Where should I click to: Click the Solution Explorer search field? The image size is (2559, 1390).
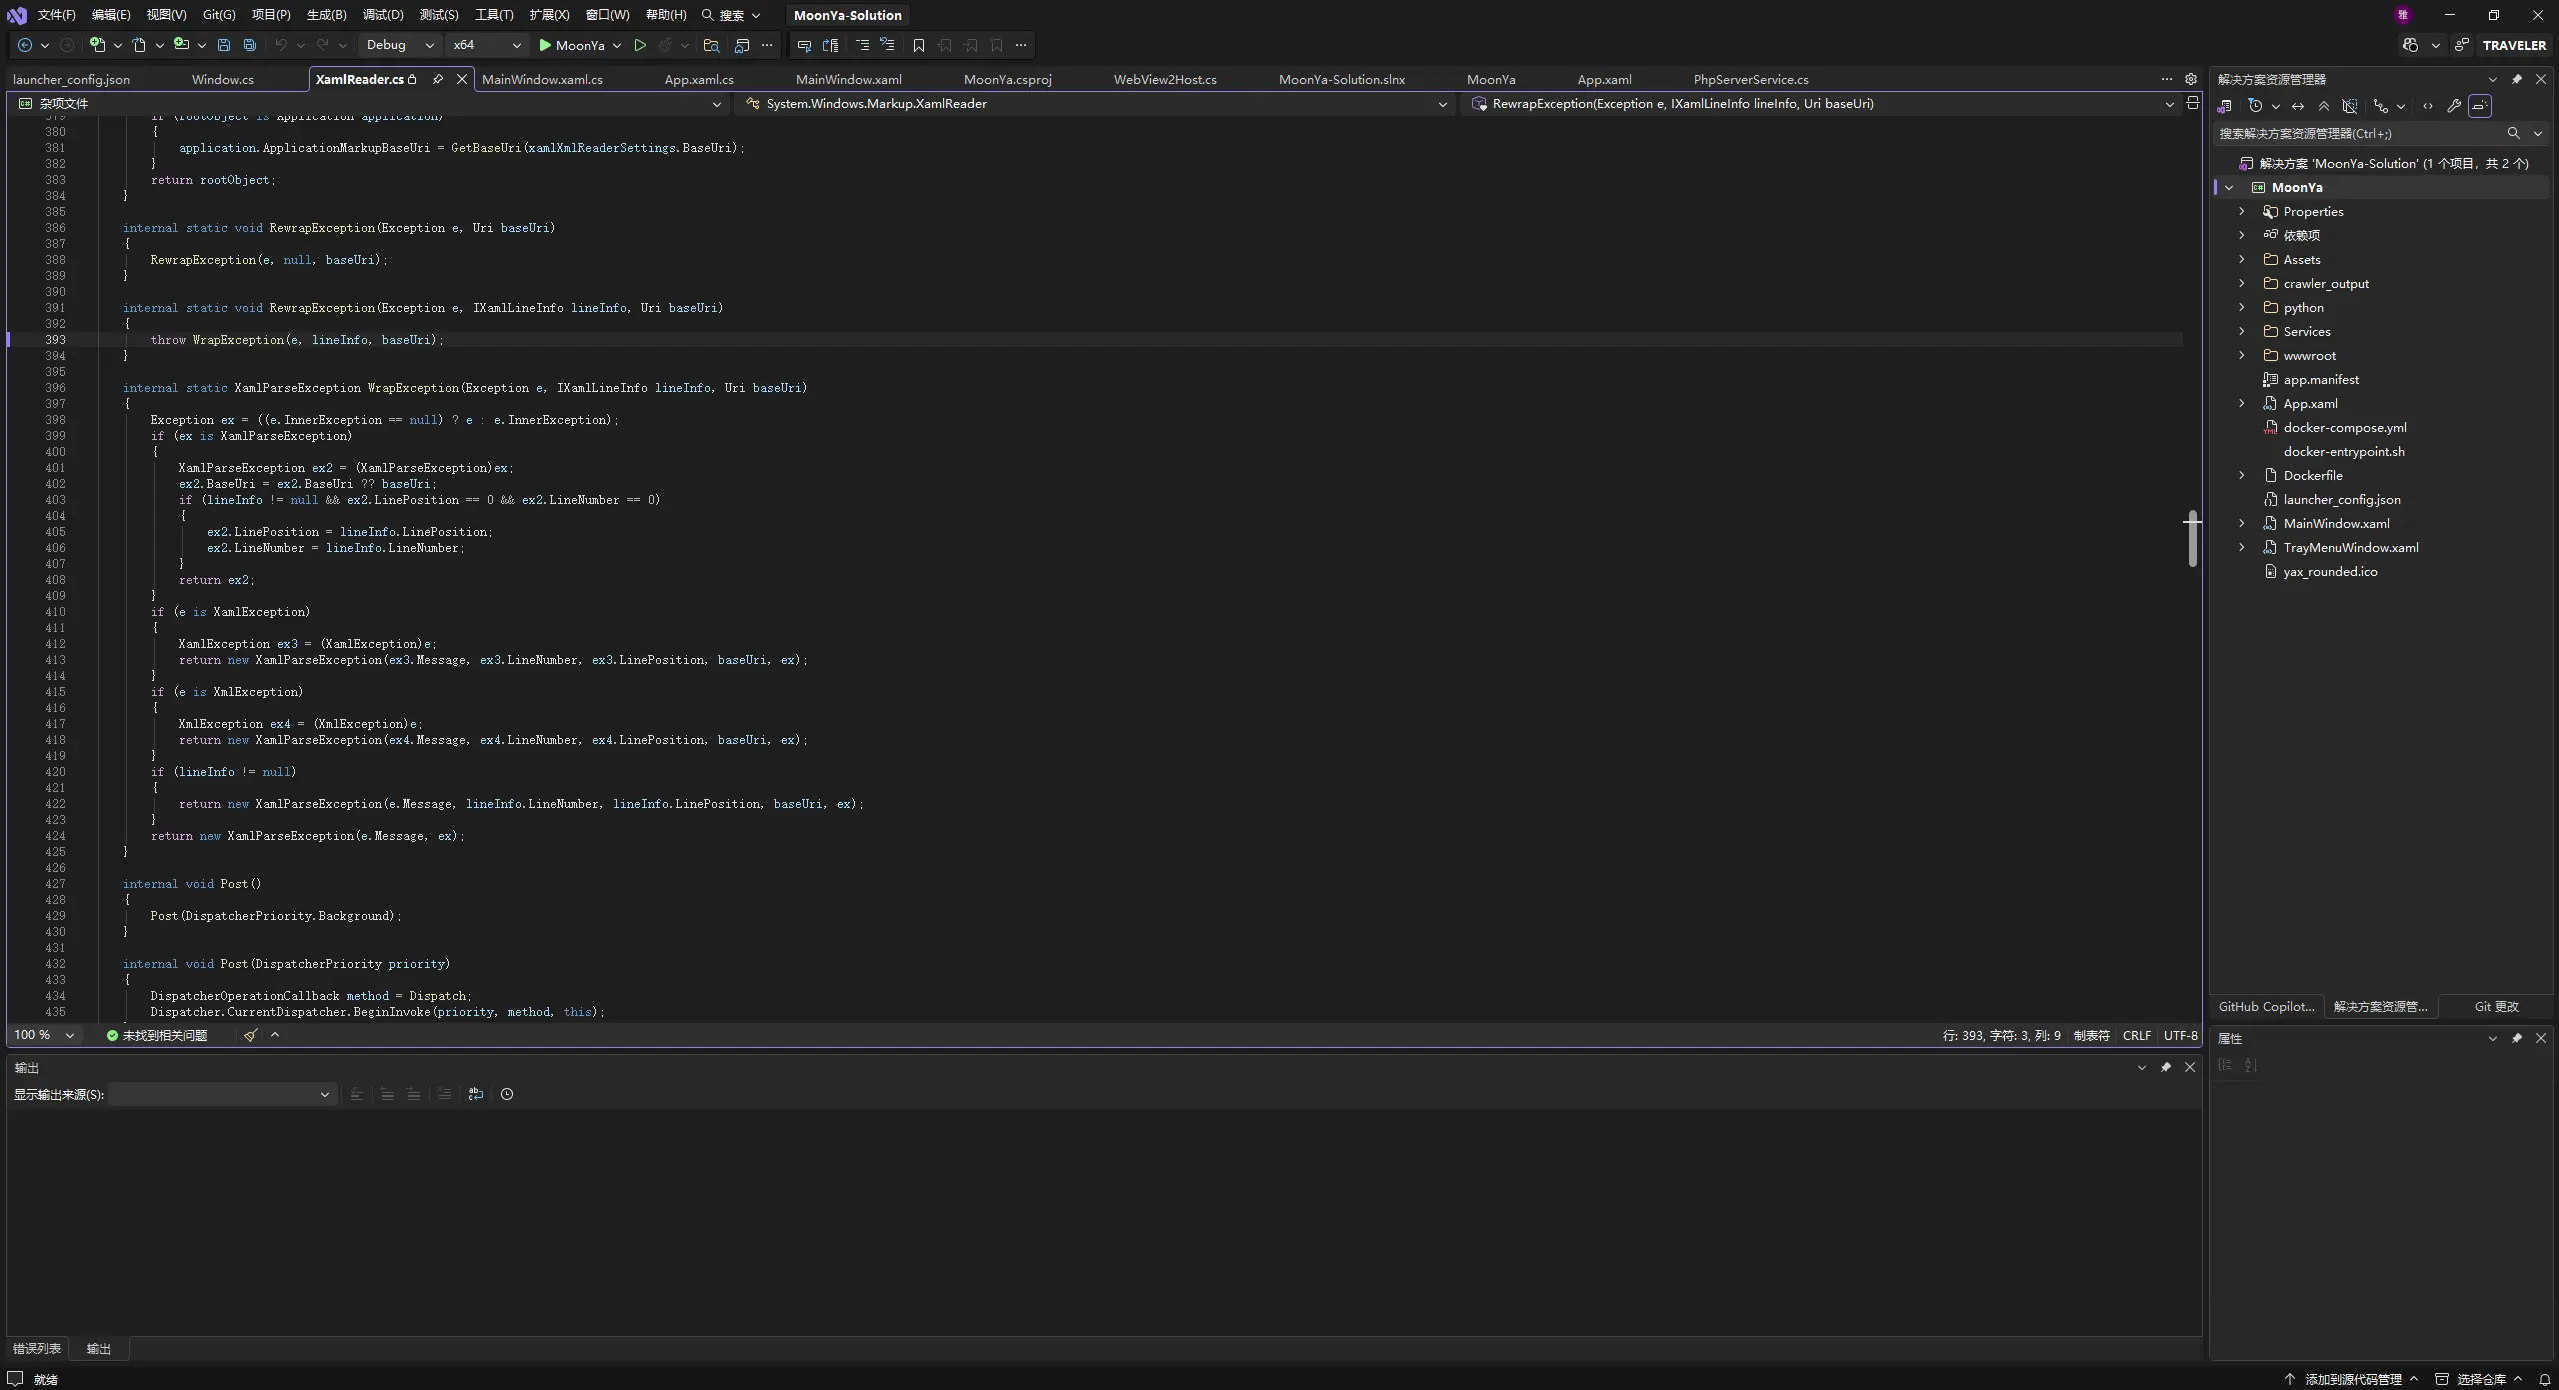pyautogui.click(x=2360, y=133)
